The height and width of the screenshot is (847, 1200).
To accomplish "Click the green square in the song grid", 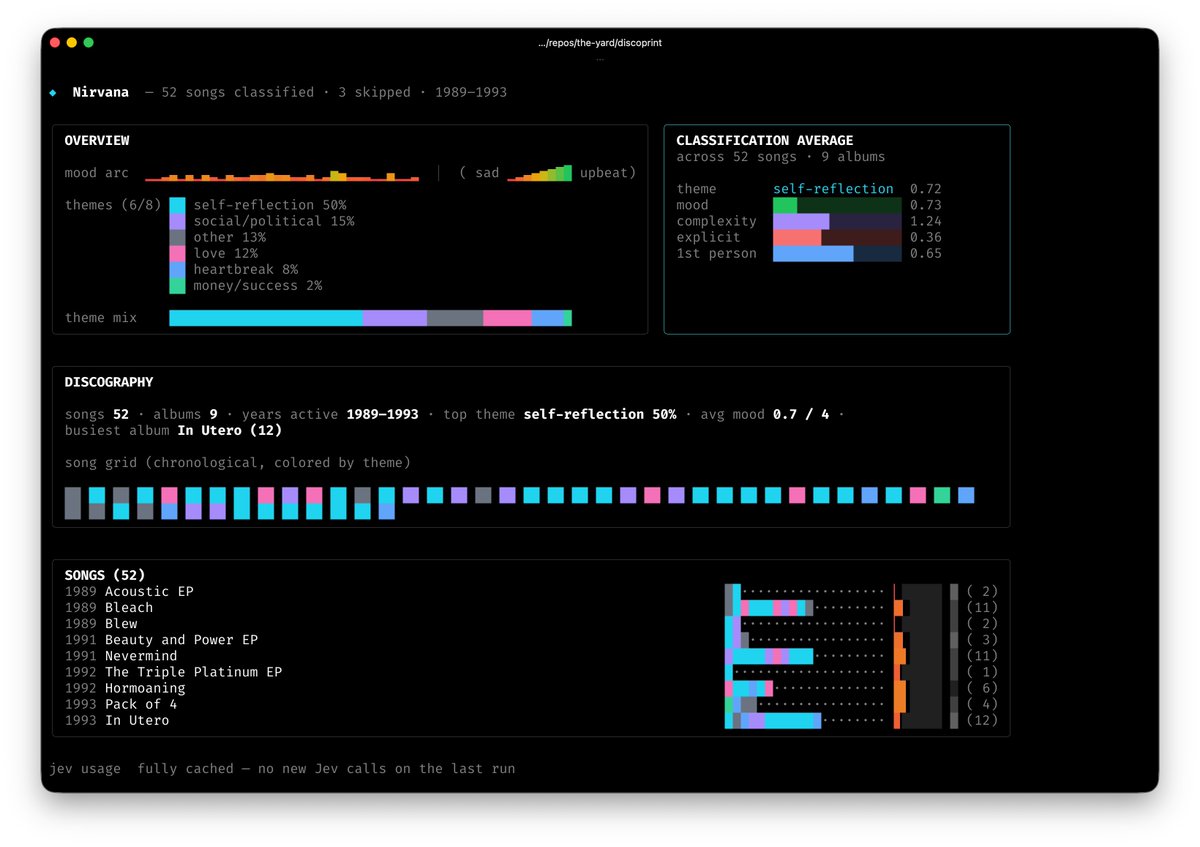I will click(x=942, y=495).
